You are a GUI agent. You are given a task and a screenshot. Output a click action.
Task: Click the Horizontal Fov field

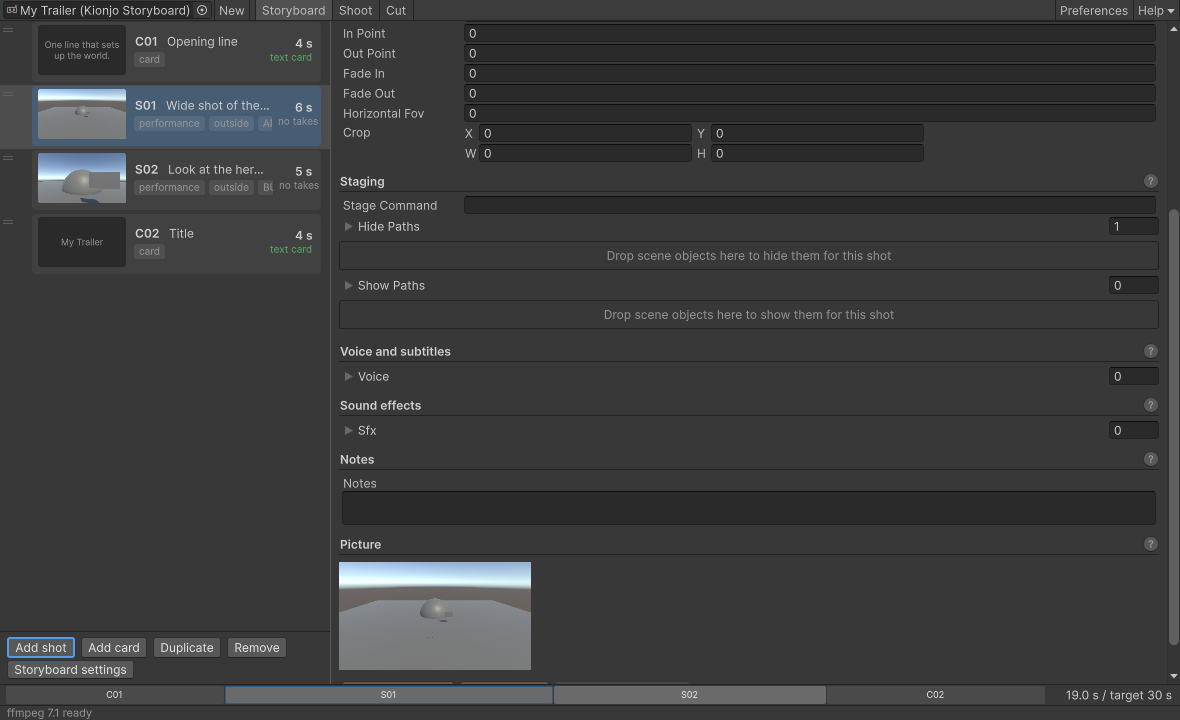pyautogui.click(x=810, y=114)
